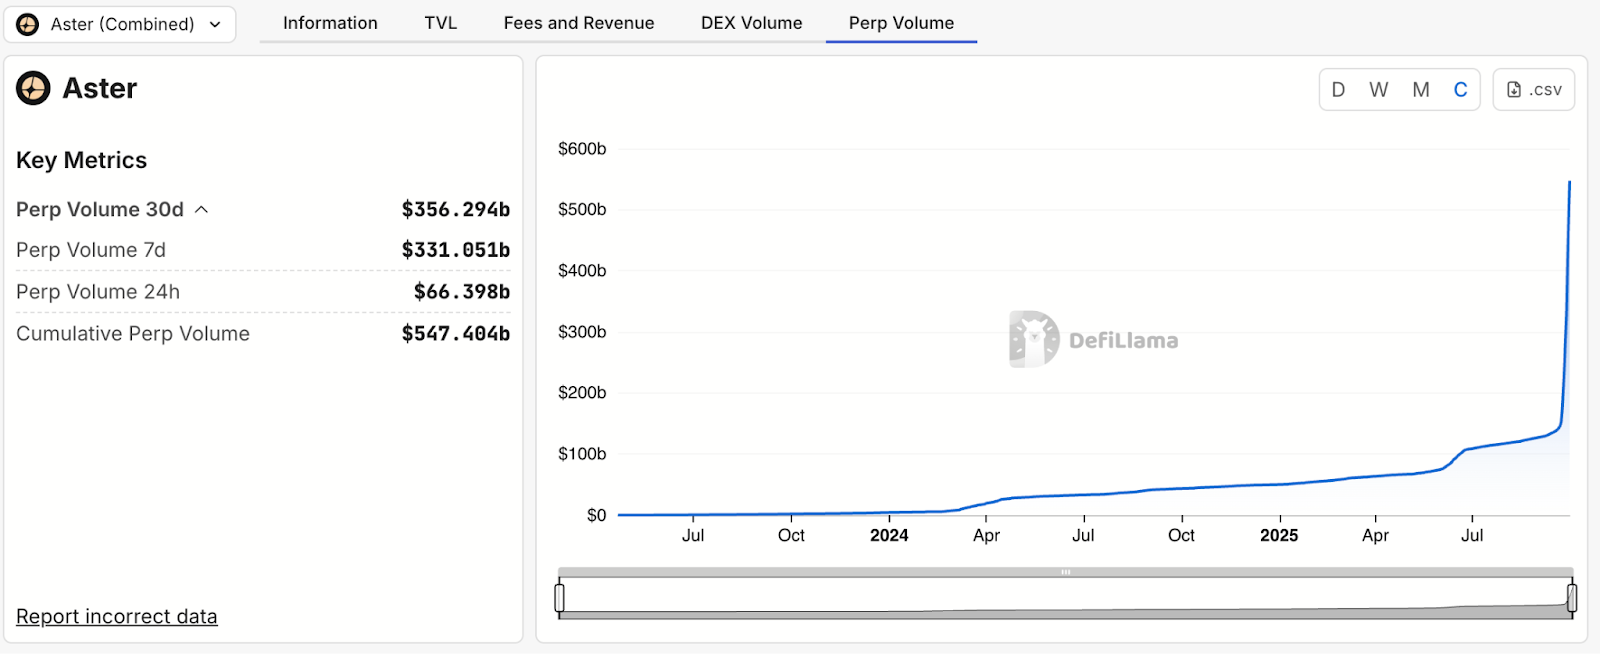Image resolution: width=1600 pixels, height=654 pixels.
Task: Open the Aster (Combined) protocol dropdown
Action: [x=122, y=24]
